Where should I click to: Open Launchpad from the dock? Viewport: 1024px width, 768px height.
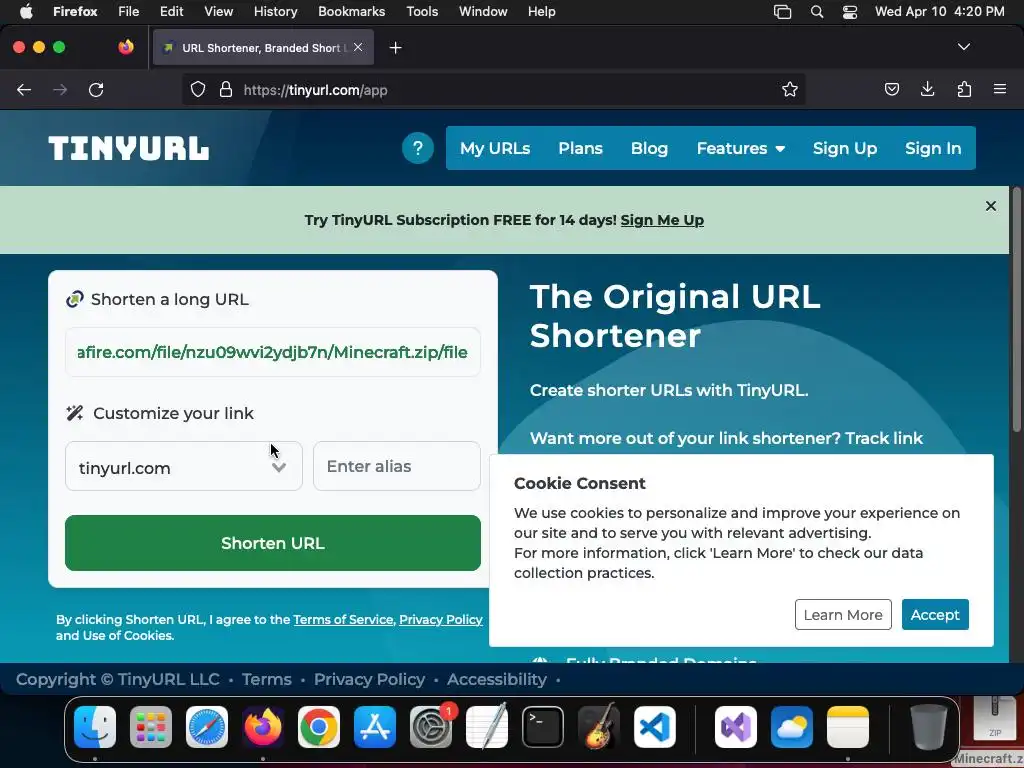(151, 727)
